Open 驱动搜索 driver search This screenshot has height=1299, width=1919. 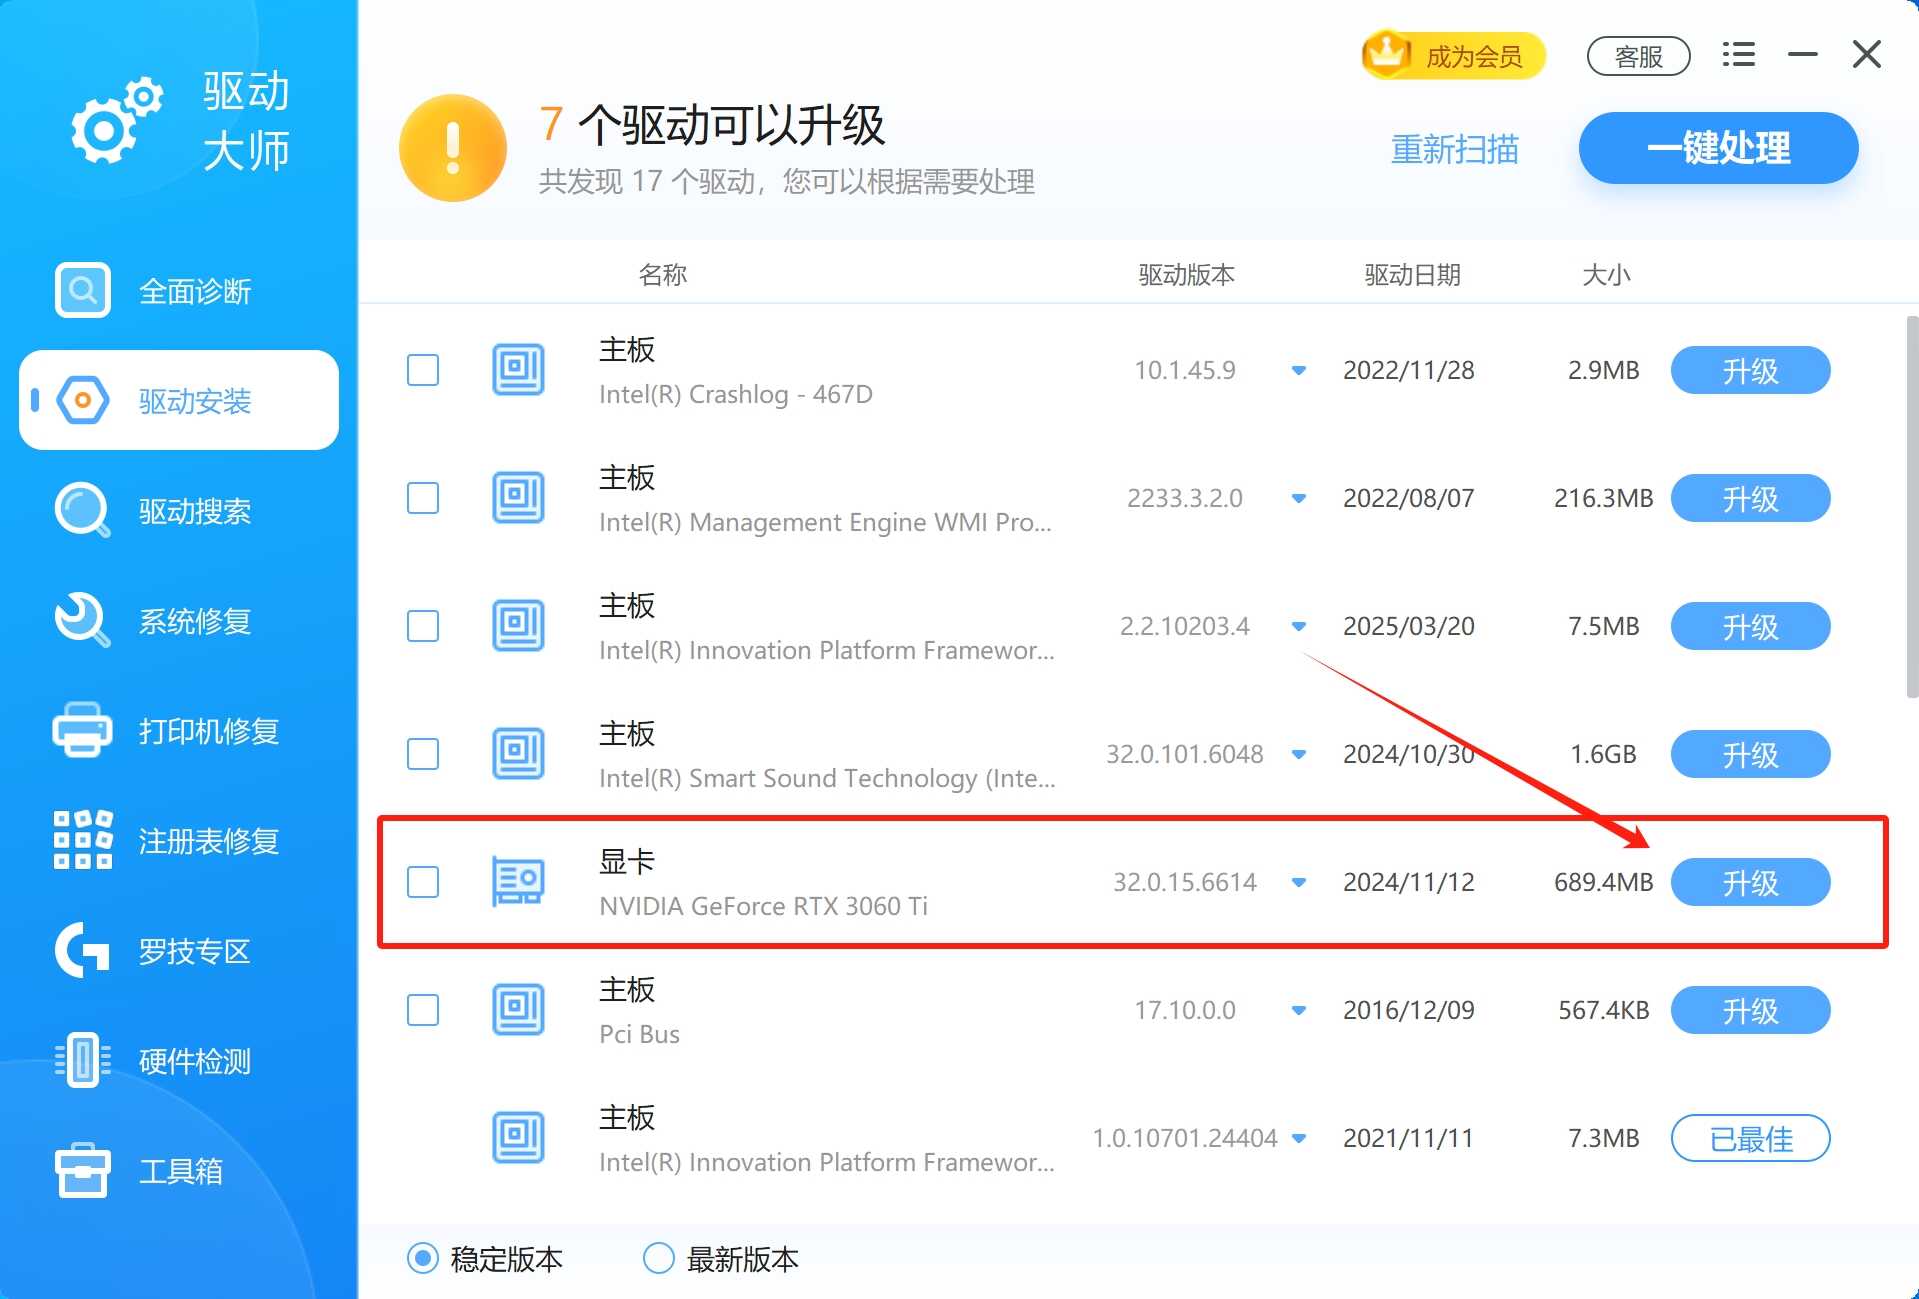tap(195, 511)
